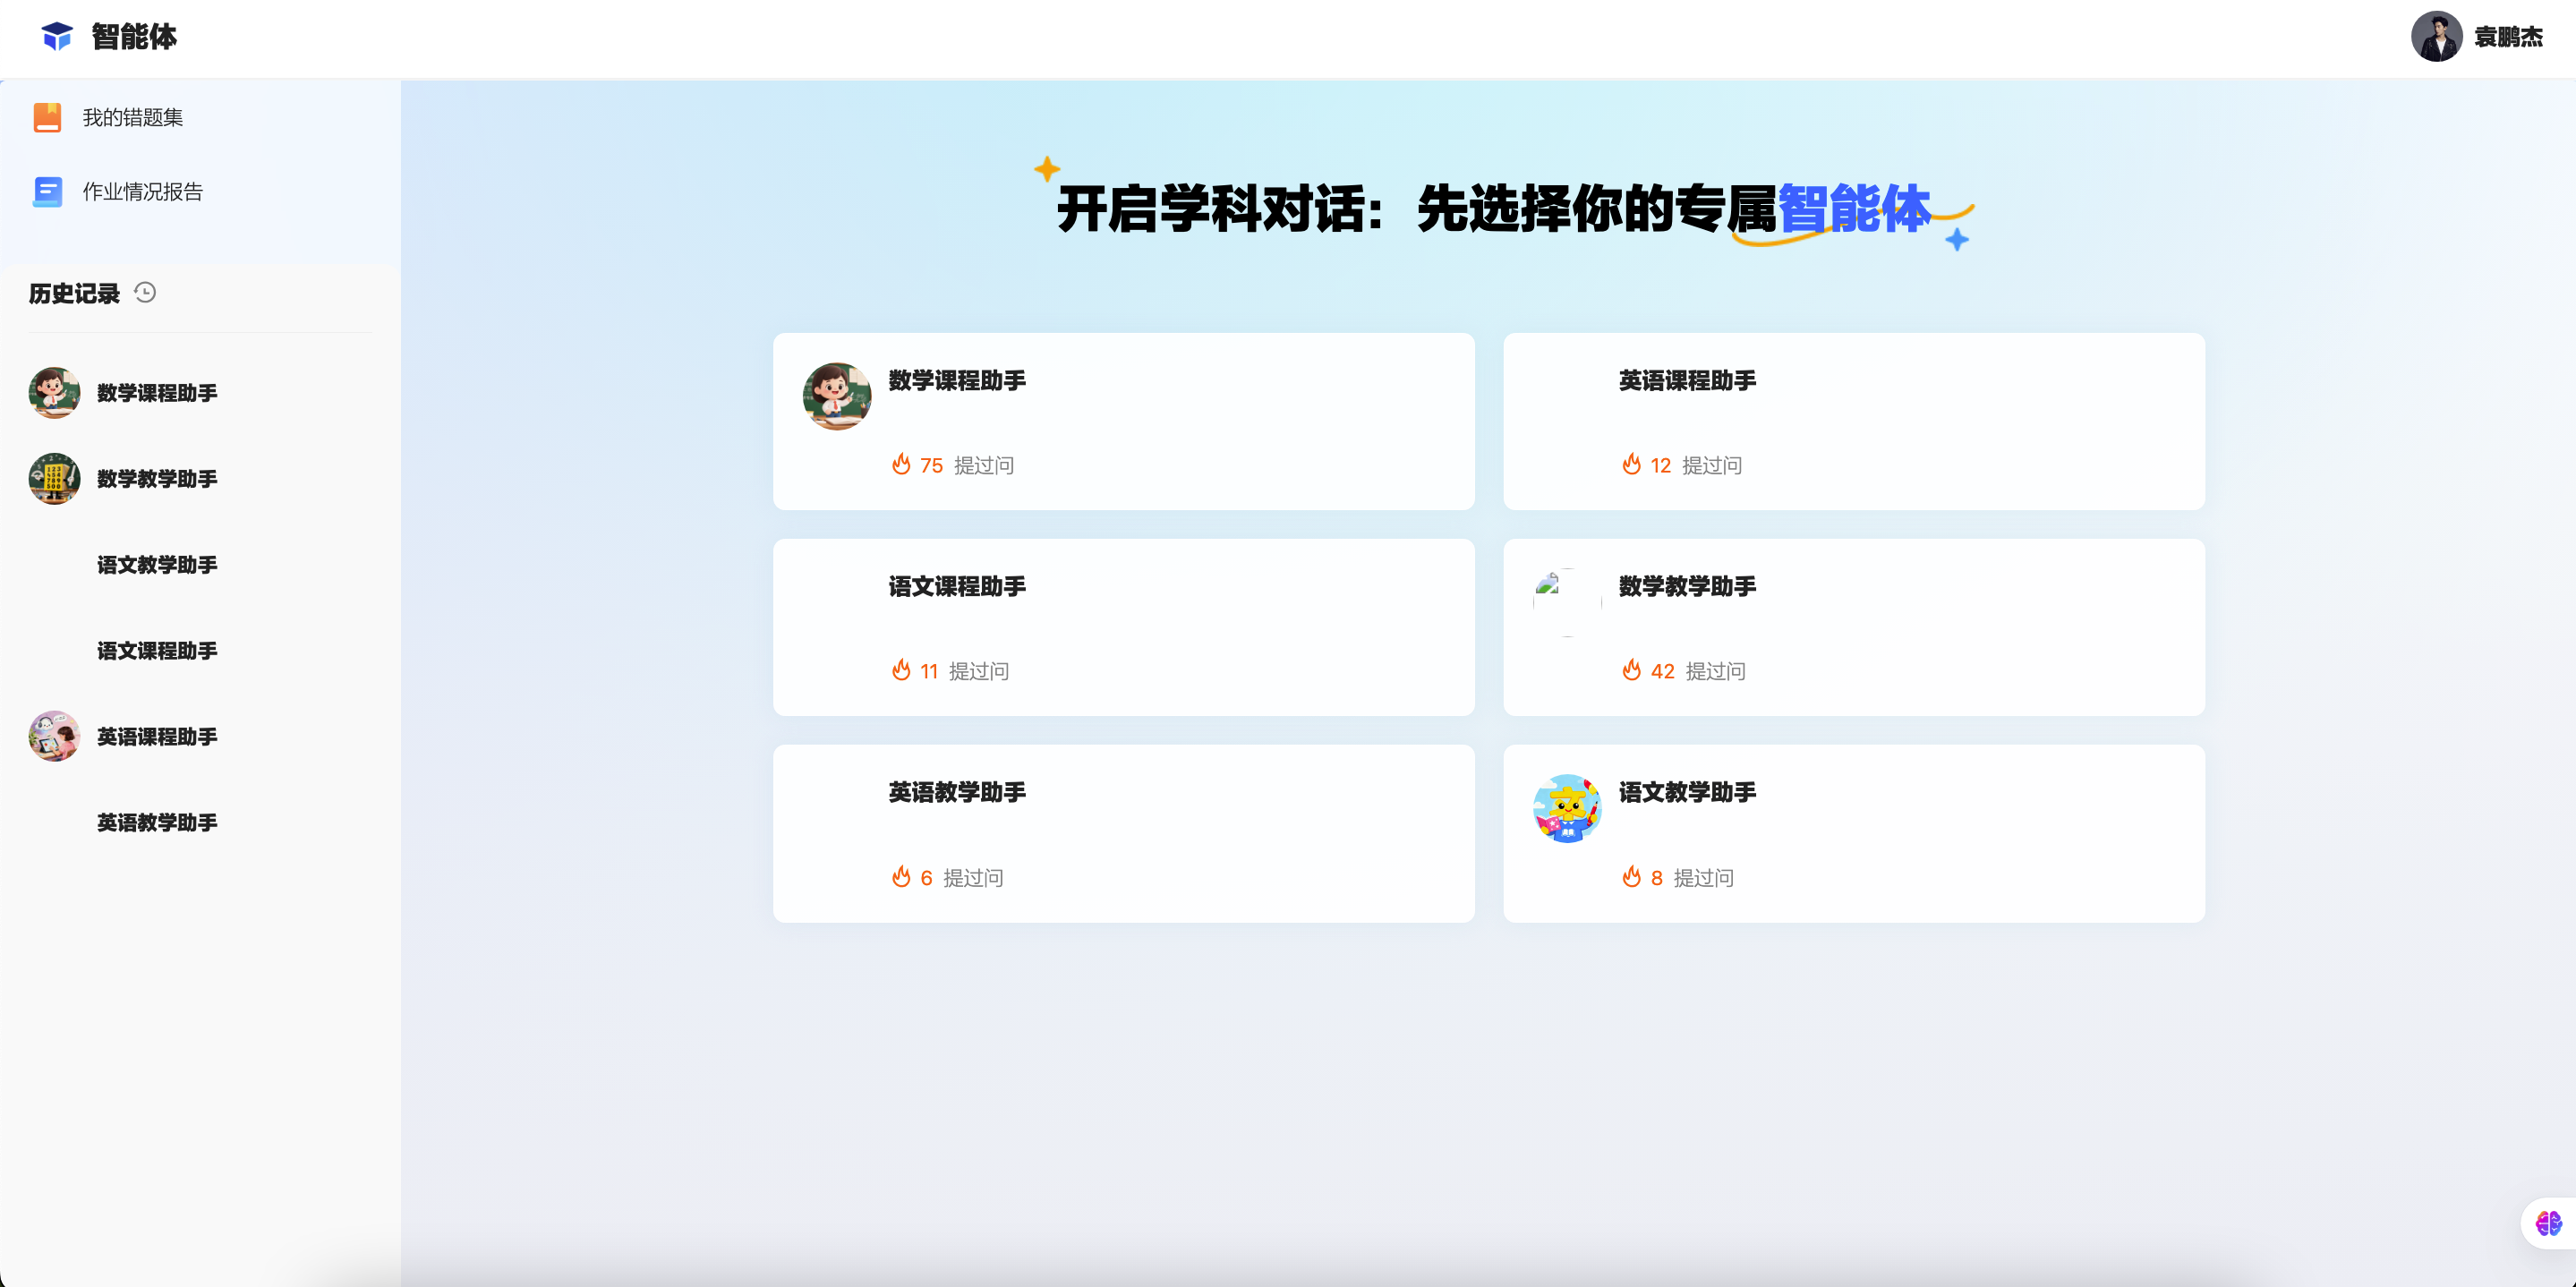Image resolution: width=2576 pixels, height=1287 pixels.
Task: Open the brain assistant icon at bottom right
Action: (2548, 1222)
